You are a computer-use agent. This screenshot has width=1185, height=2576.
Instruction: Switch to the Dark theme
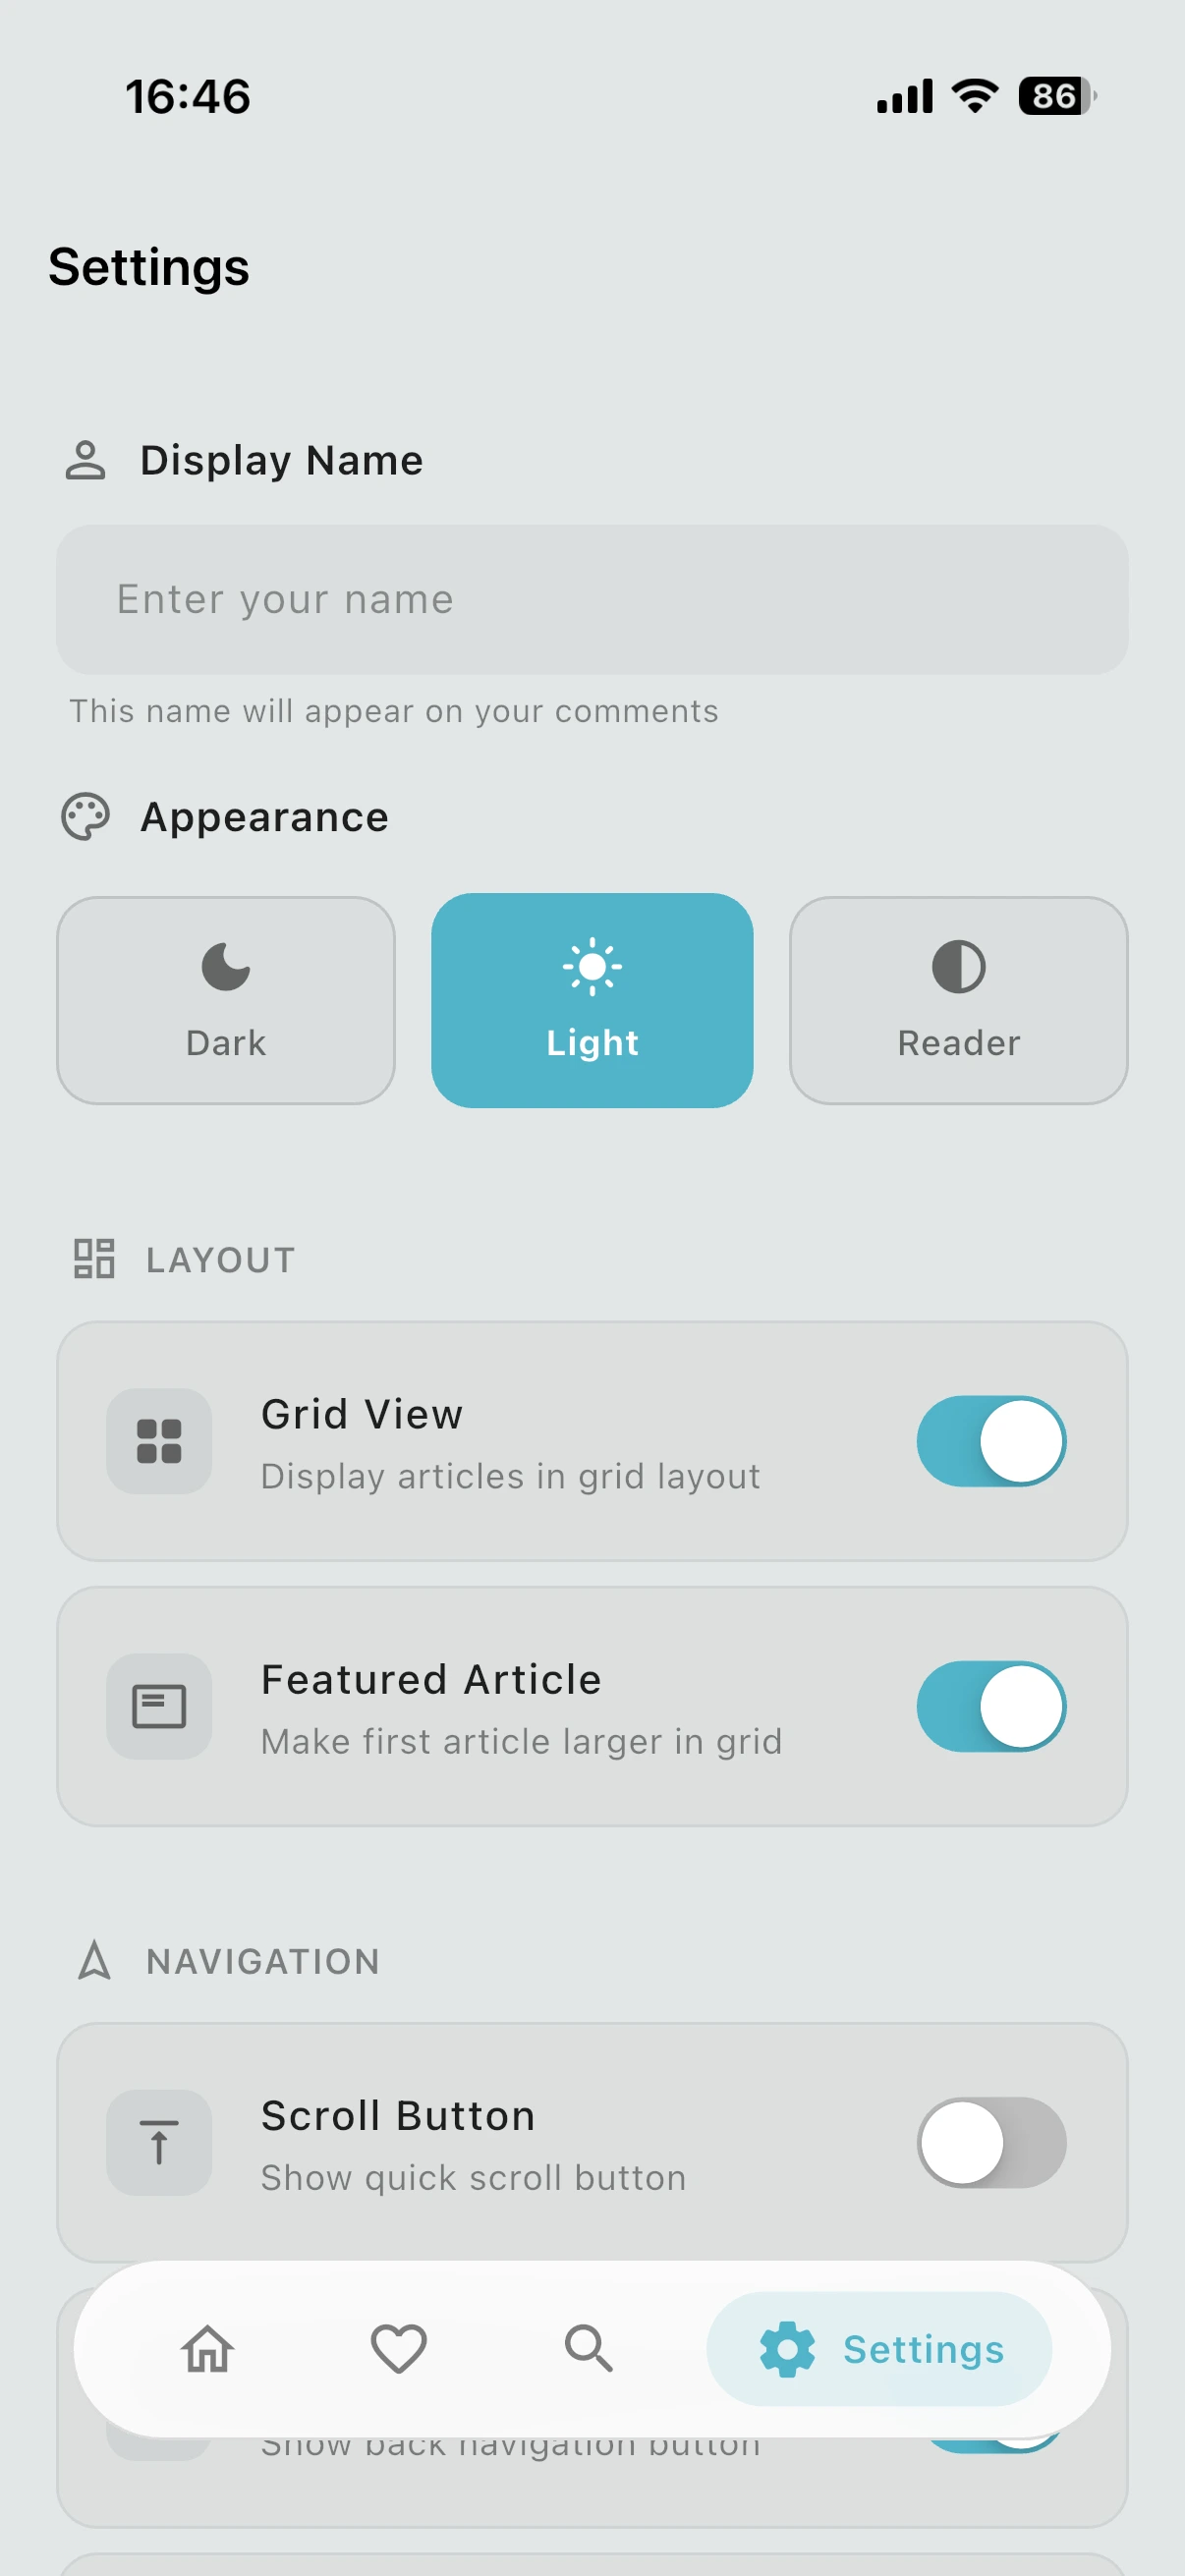pyautogui.click(x=226, y=1000)
